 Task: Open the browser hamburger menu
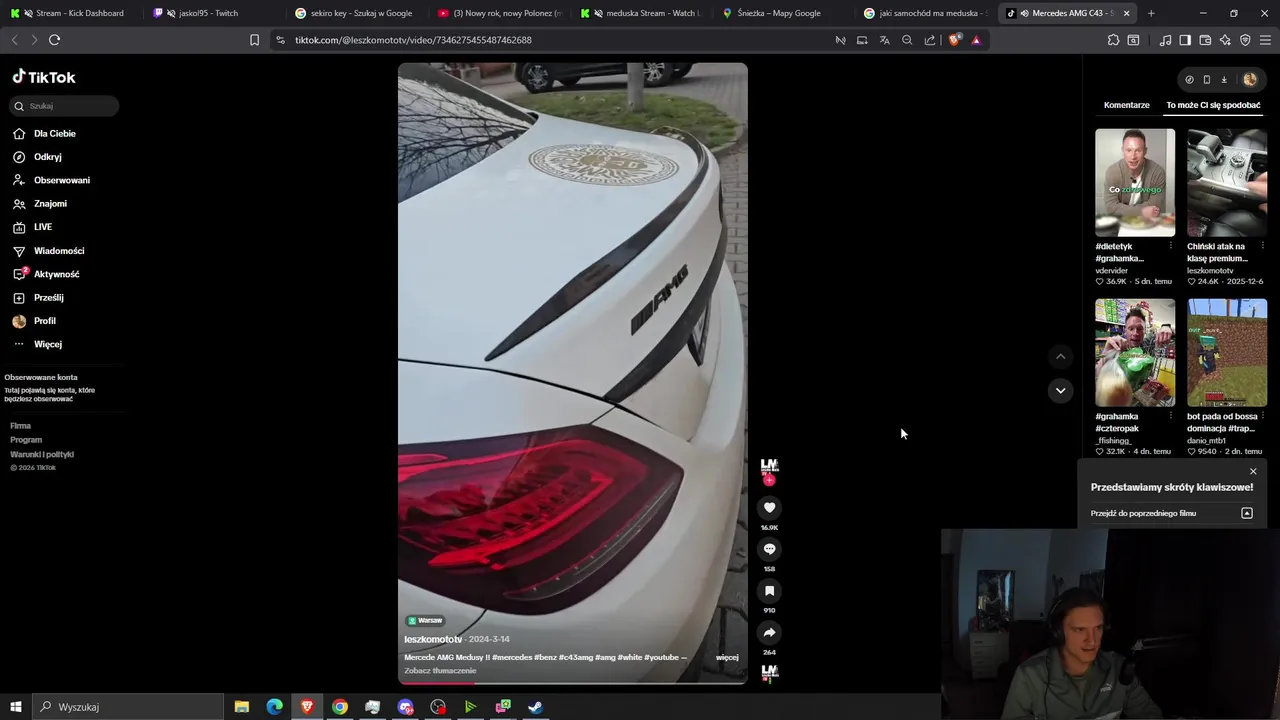(1265, 40)
